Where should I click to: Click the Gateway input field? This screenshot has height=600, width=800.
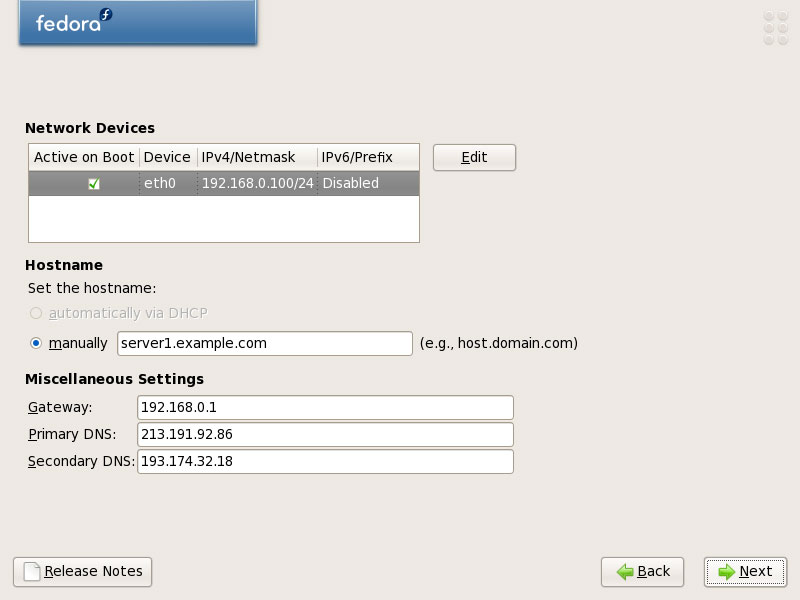coord(326,407)
